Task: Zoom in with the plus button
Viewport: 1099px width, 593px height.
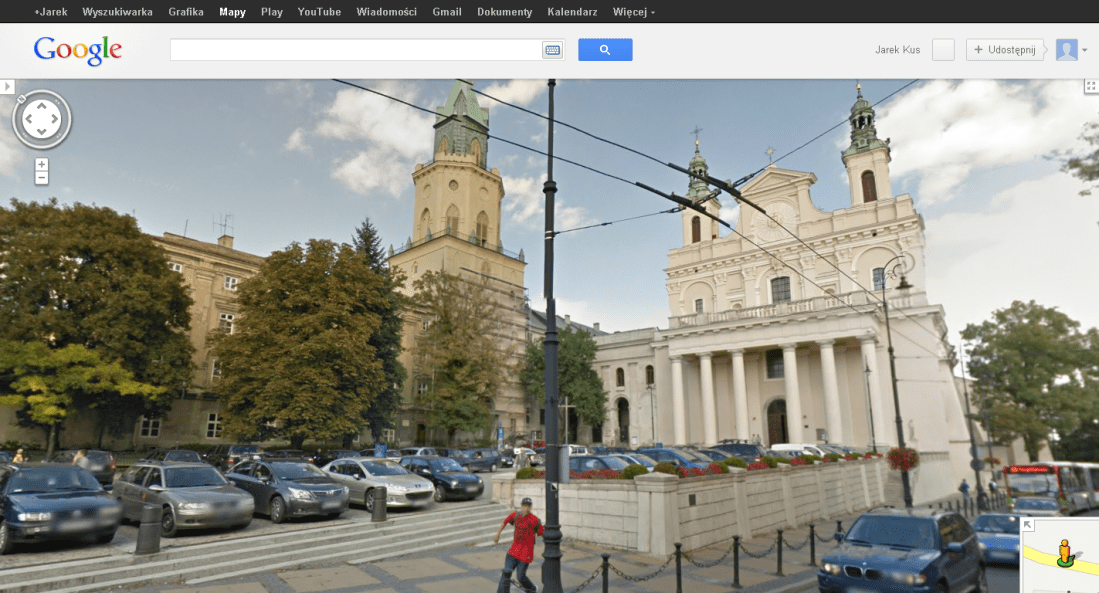Action: point(41,164)
